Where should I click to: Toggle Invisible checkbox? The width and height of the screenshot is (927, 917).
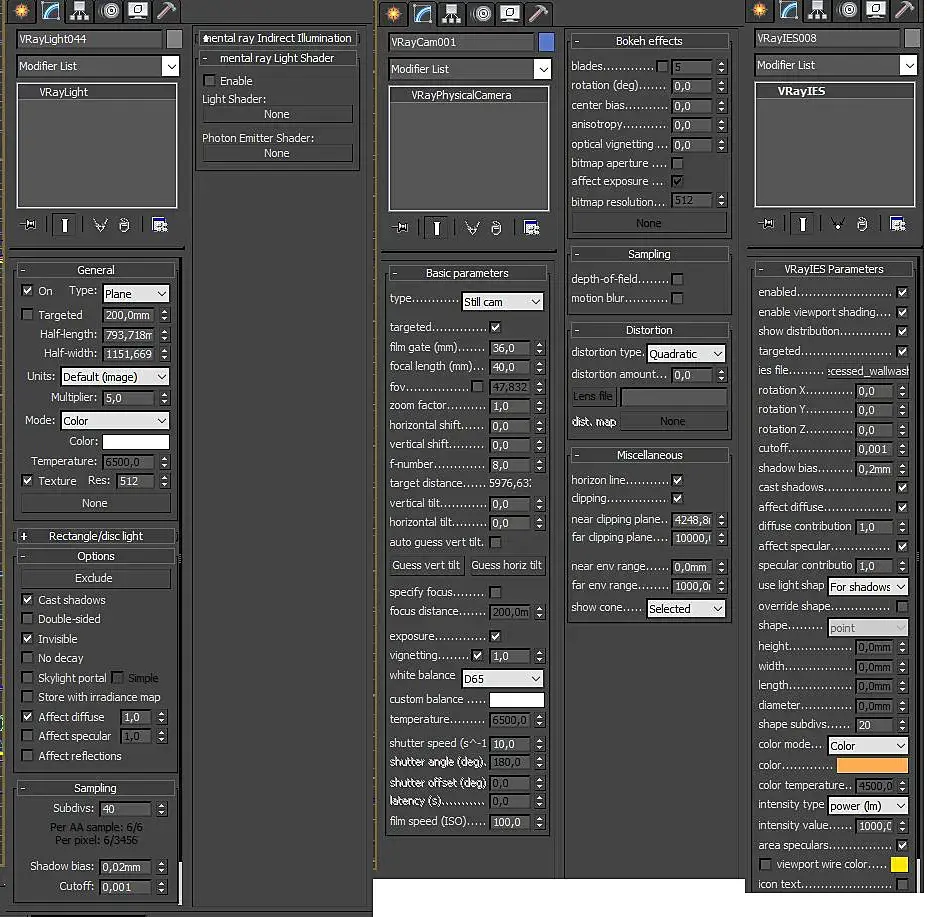(x=27, y=639)
